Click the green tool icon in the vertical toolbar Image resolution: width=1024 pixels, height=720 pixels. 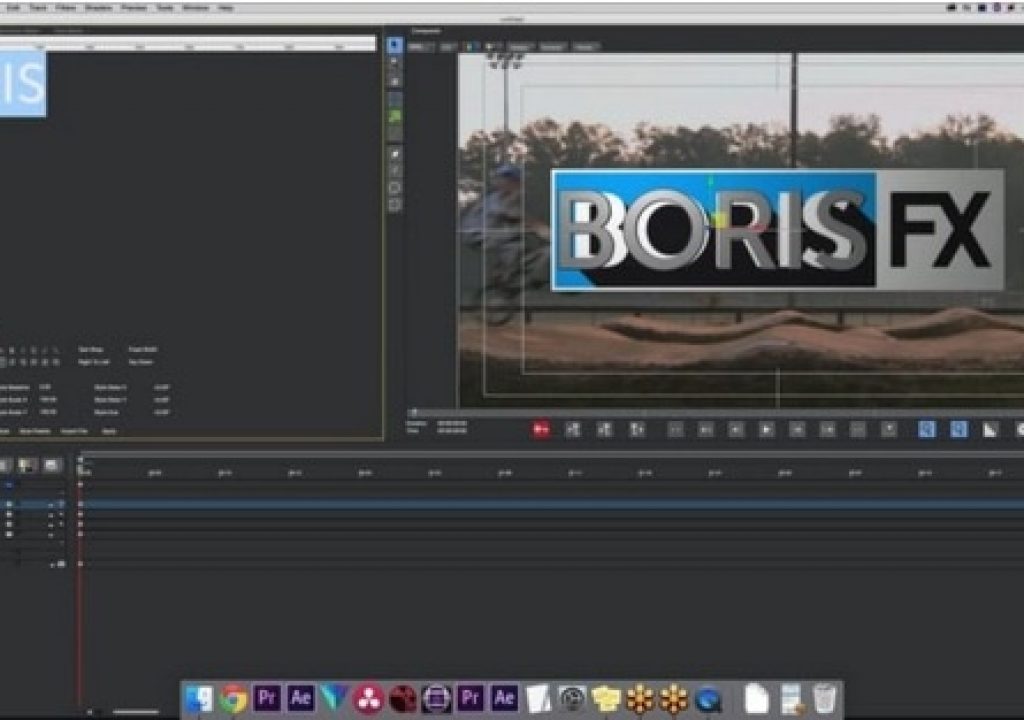[x=394, y=117]
